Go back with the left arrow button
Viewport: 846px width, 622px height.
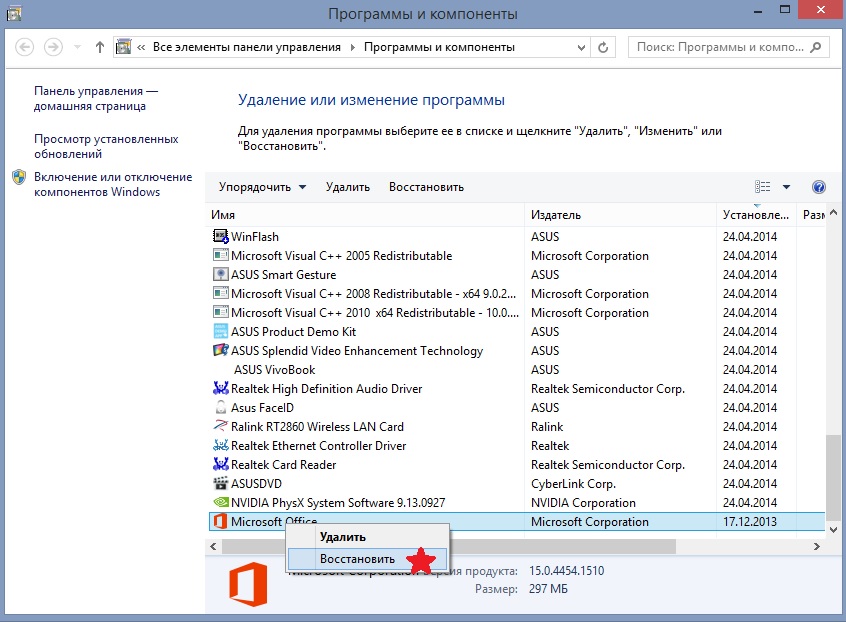pos(24,47)
